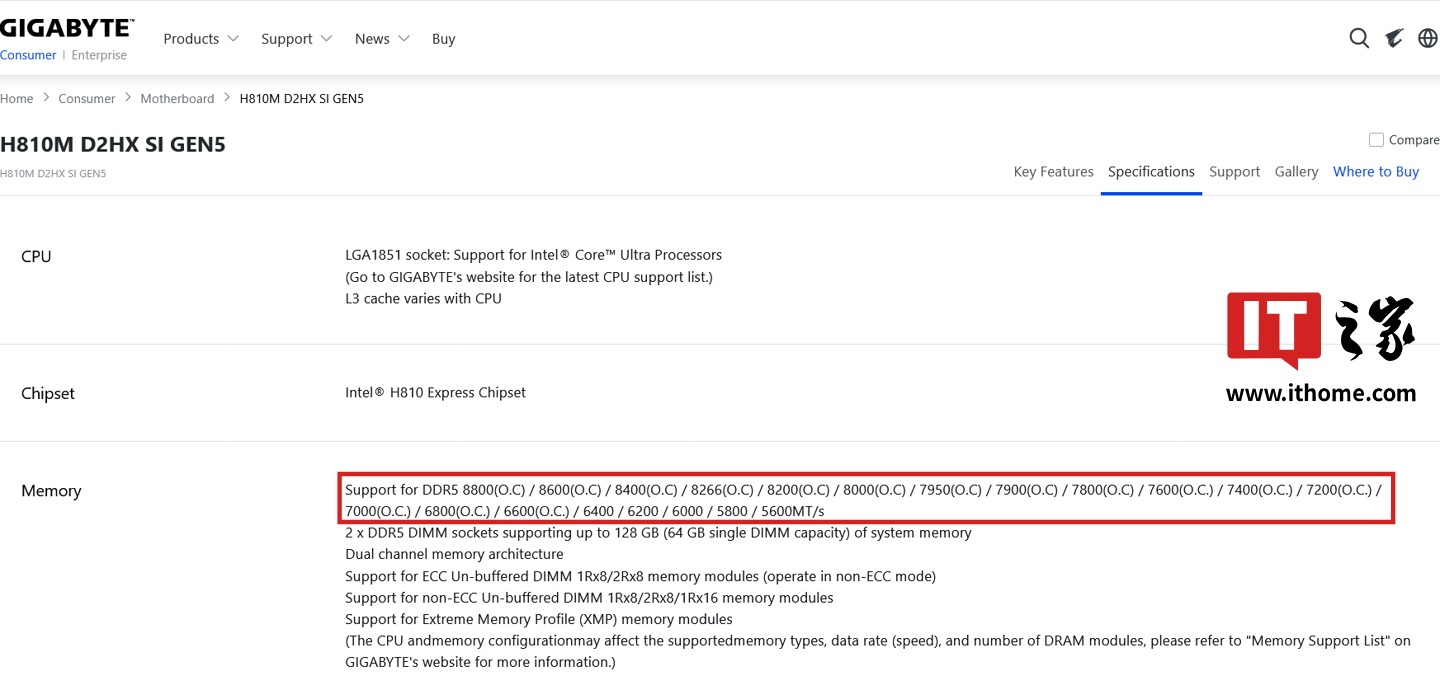This screenshot has height=690, width=1440.
Task: Open Buy in the top navigation
Action: 443,39
